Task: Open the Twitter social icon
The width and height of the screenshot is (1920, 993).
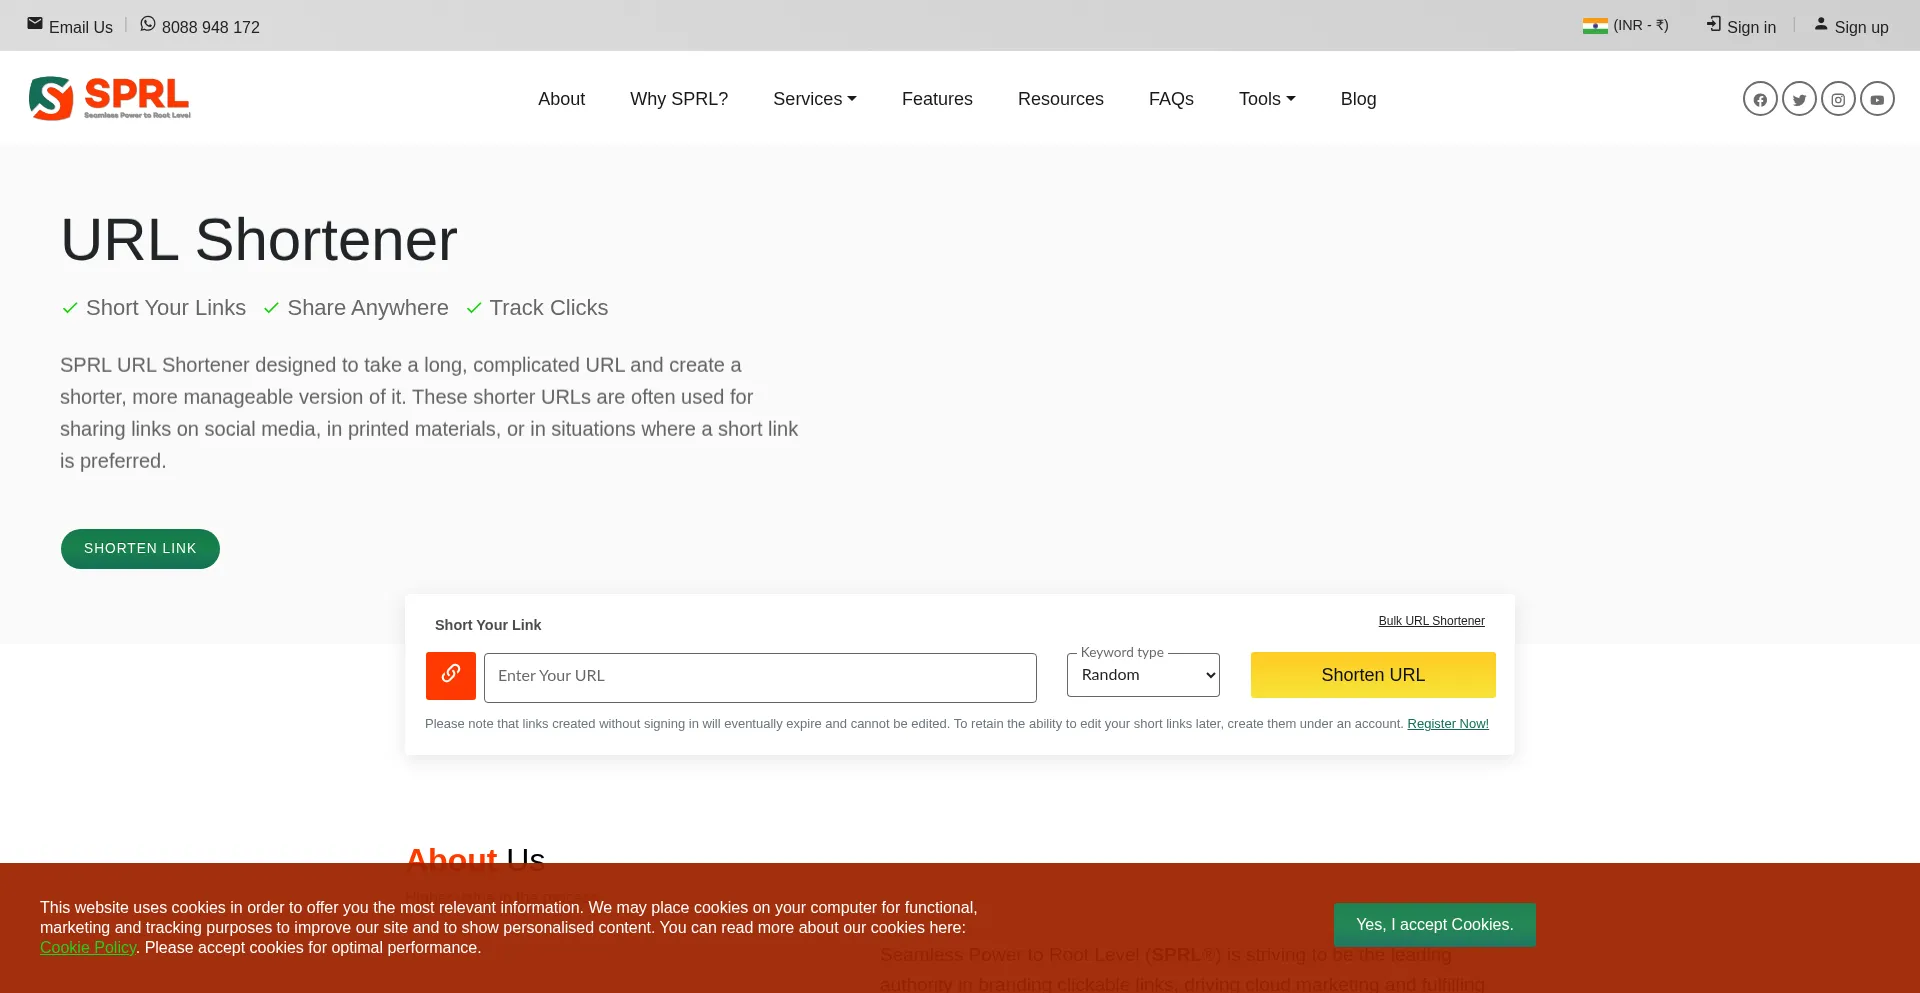Action: tap(1799, 99)
